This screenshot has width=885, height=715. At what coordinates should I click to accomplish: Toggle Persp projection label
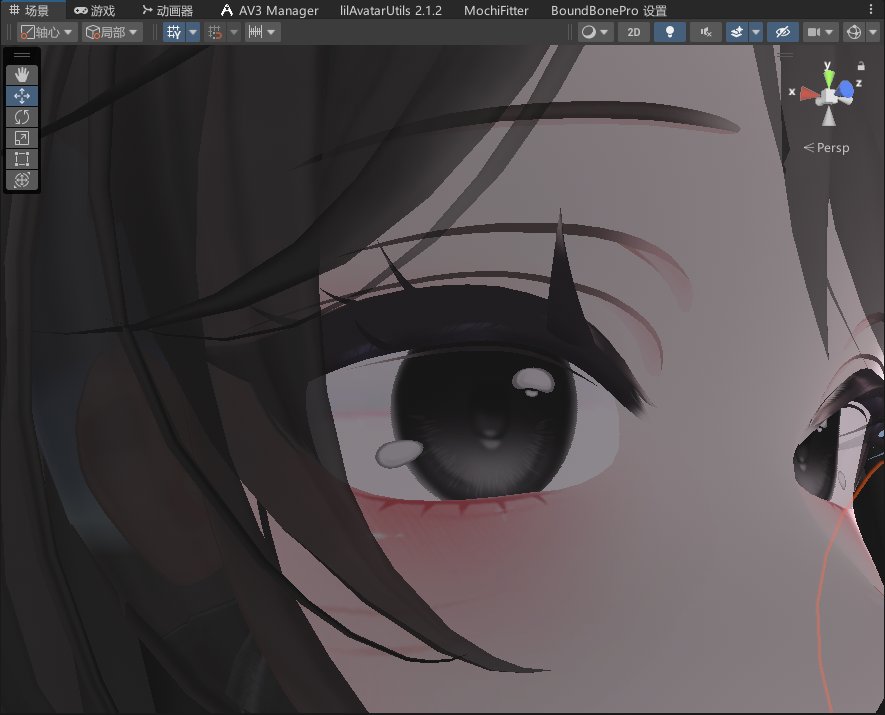826,148
